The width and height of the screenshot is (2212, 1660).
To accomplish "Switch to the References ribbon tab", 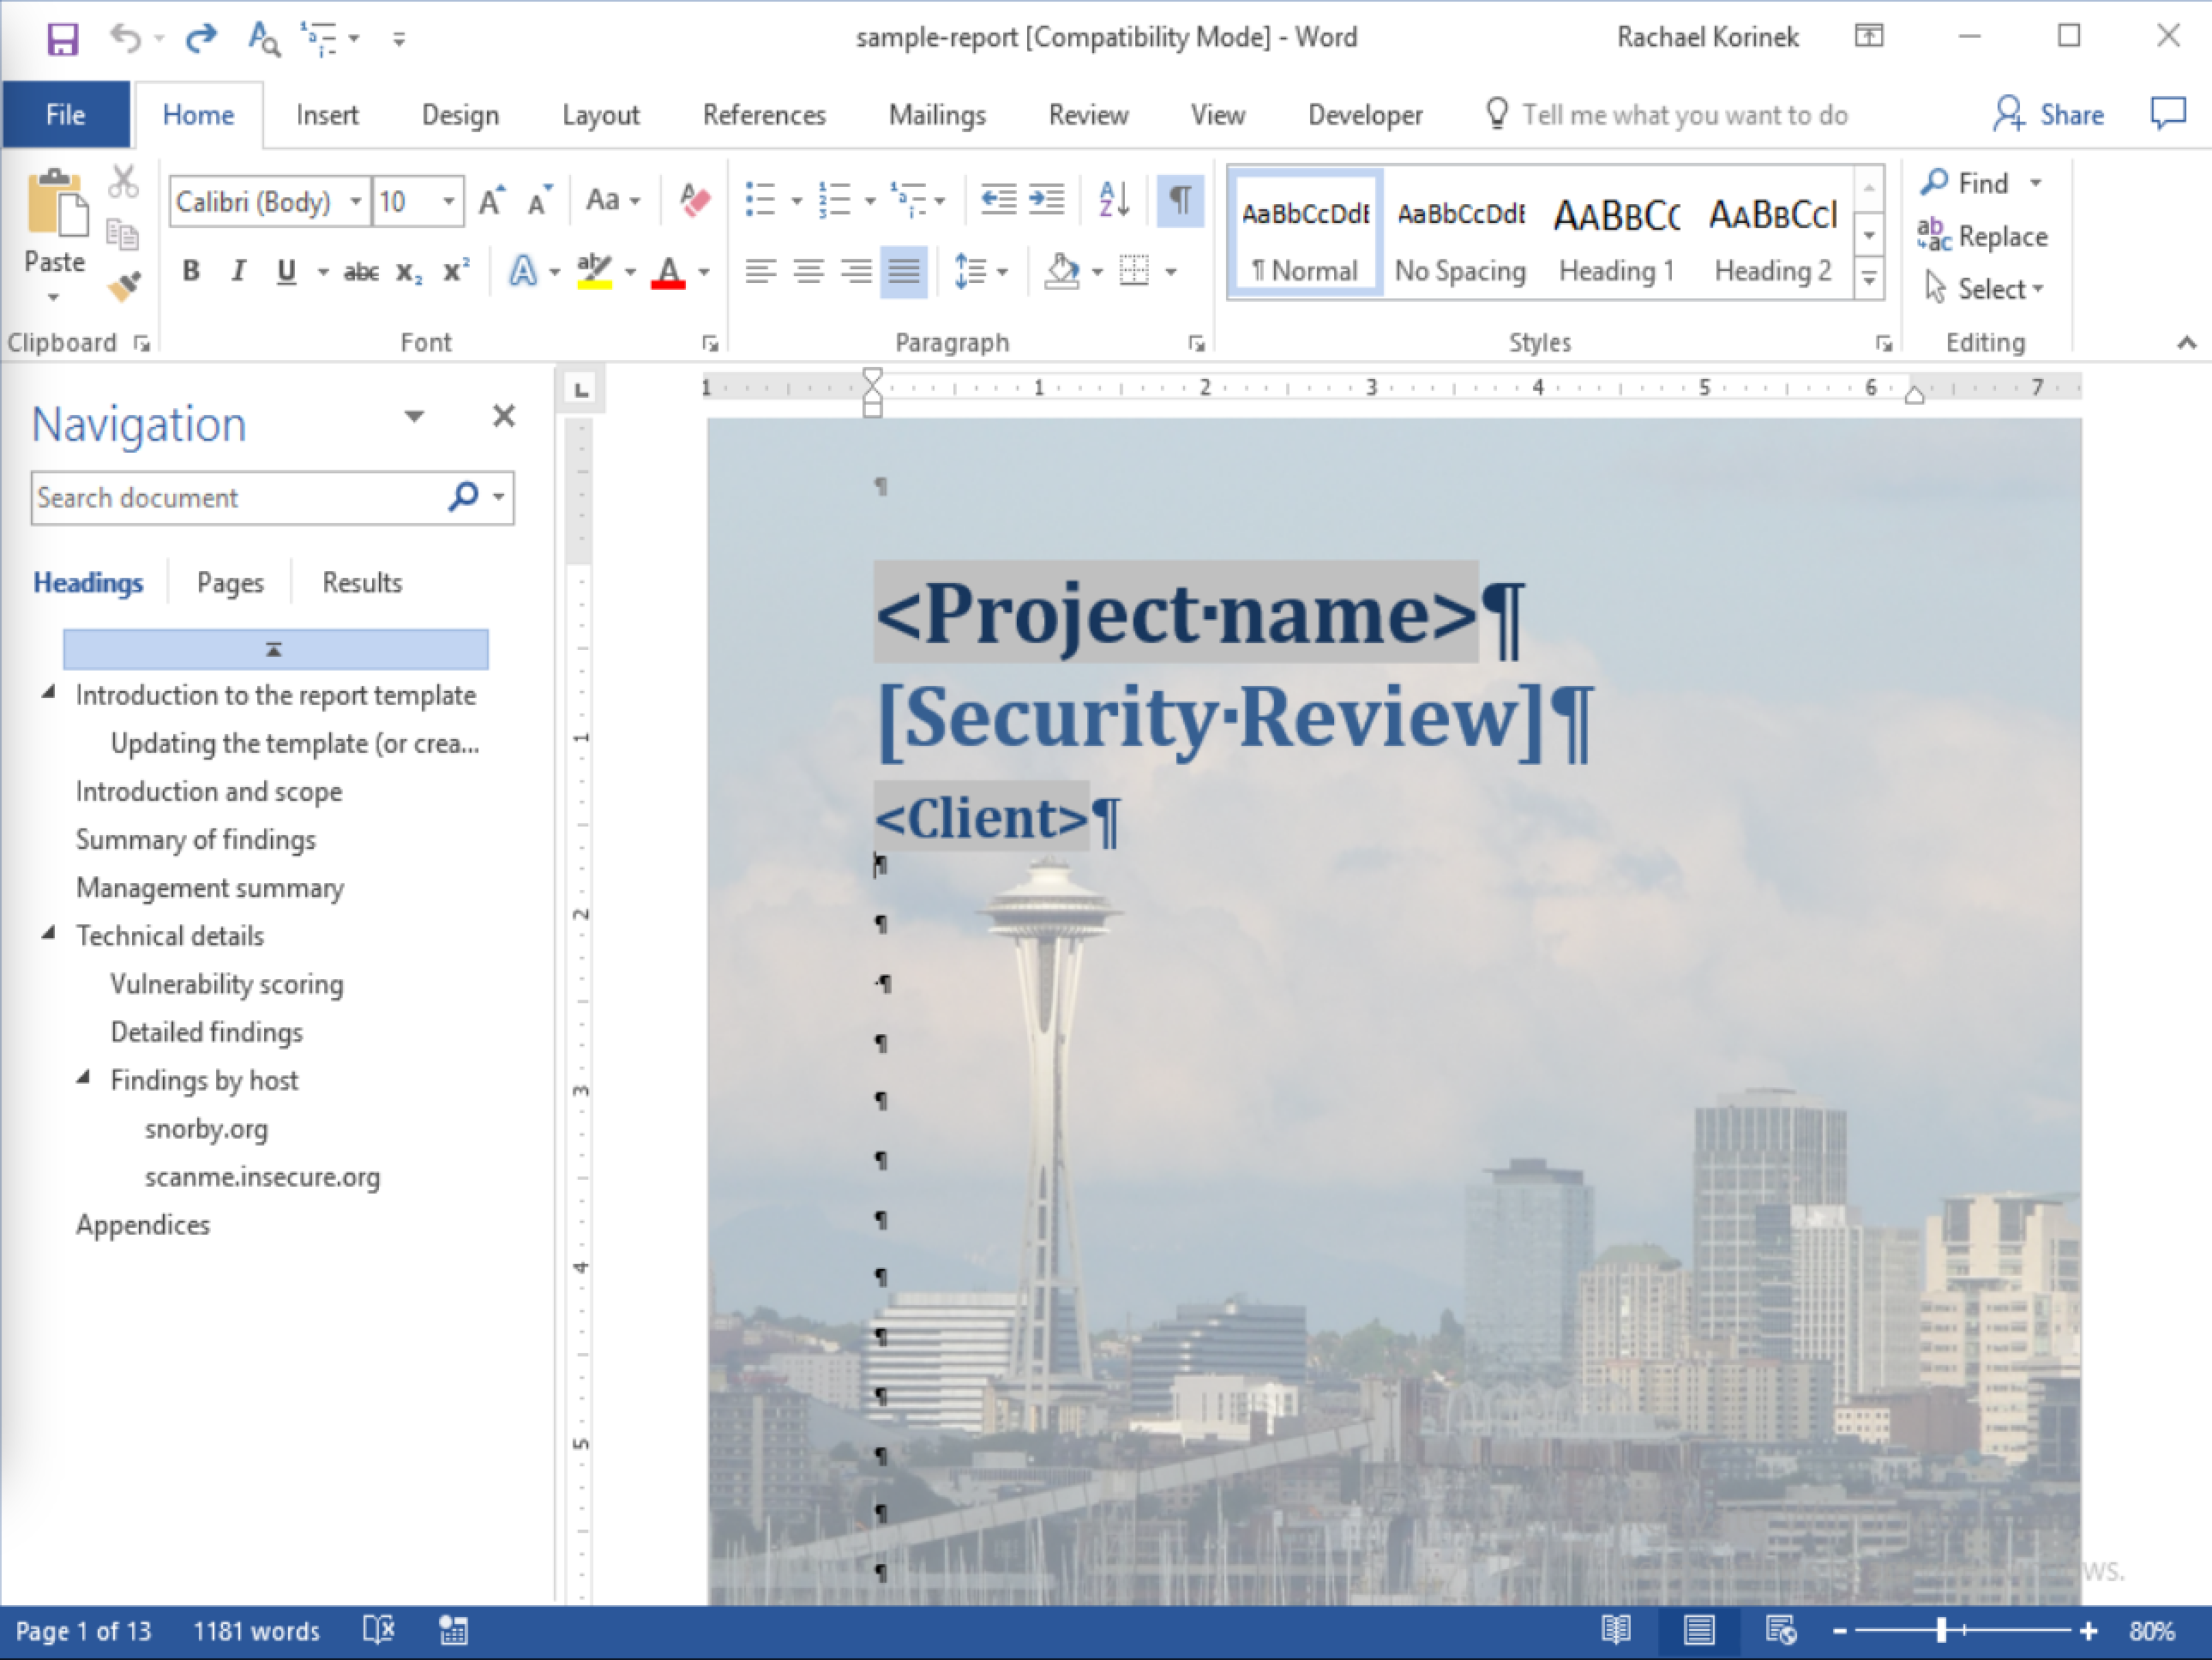I will [x=764, y=114].
